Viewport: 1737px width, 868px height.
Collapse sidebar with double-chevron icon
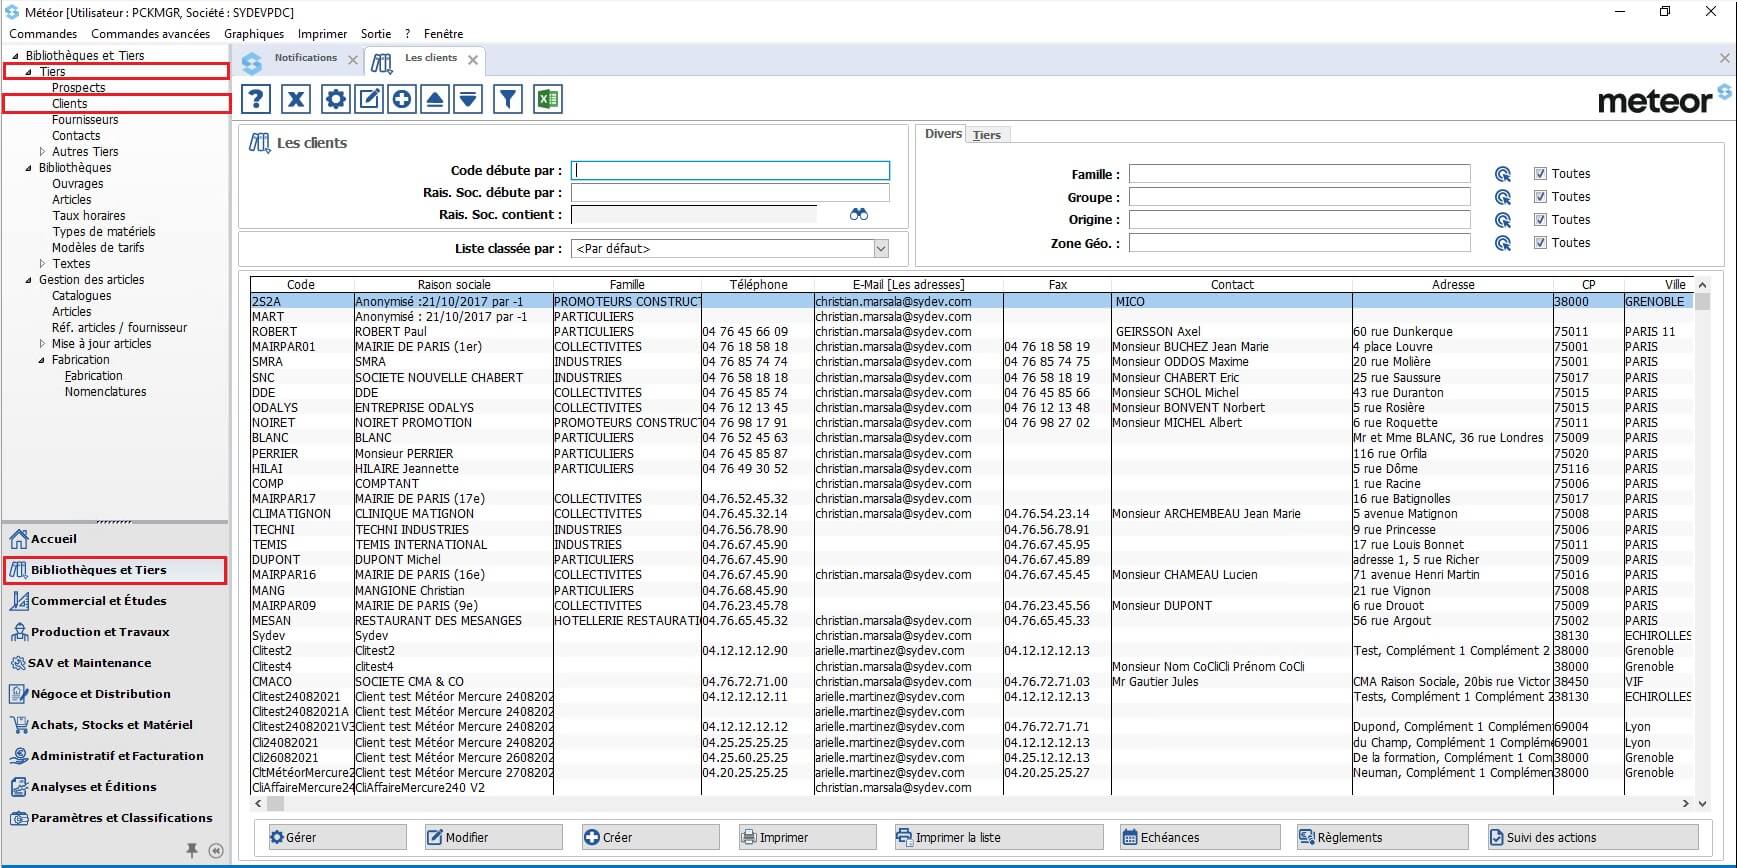point(216,850)
